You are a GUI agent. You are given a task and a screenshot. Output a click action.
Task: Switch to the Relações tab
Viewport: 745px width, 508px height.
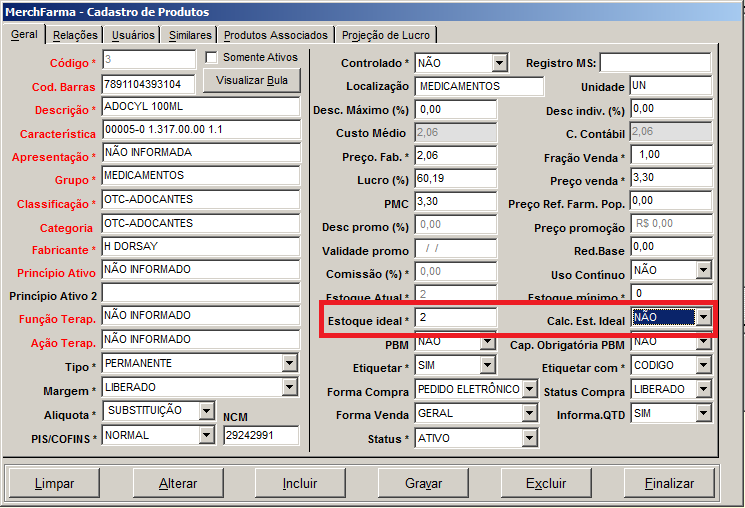(x=75, y=35)
